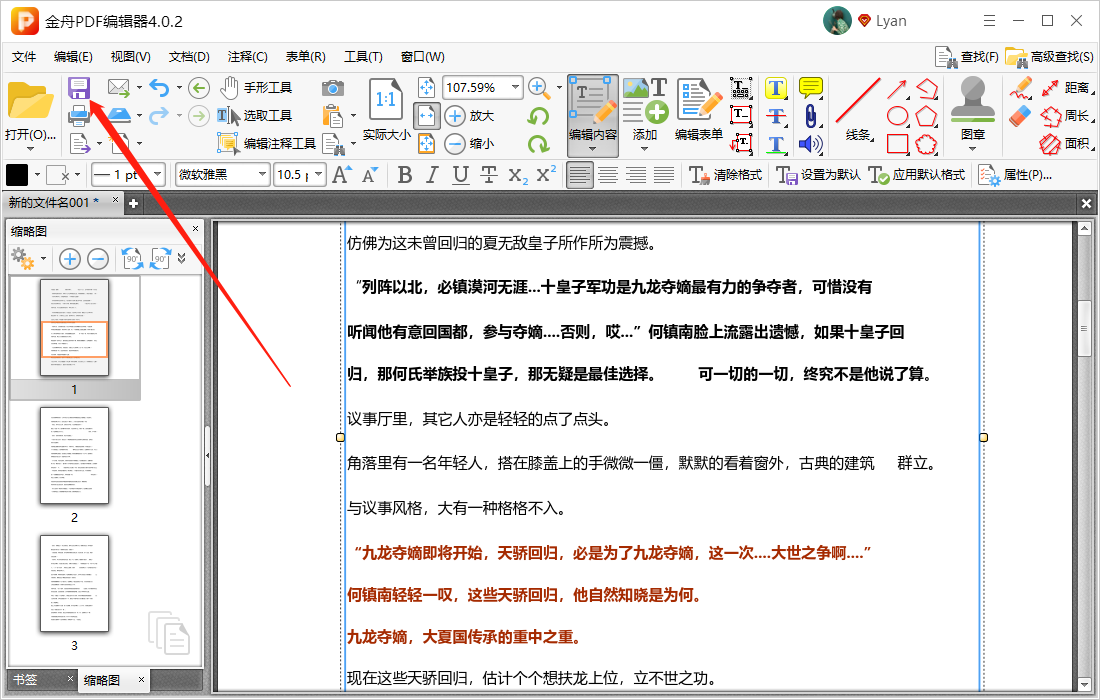This screenshot has width=1100, height=700.
Task: Open the 编辑注释工具 annotation editor
Action: 250,142
